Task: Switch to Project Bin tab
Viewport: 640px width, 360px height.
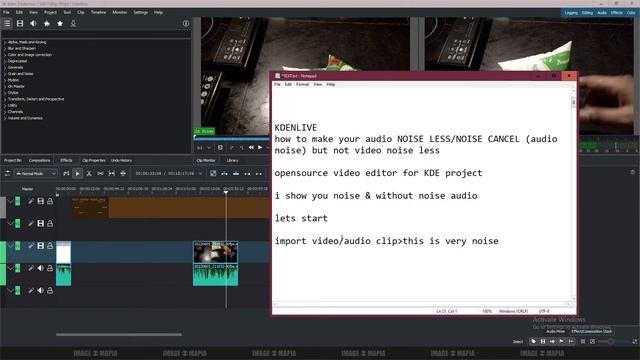Action: [x=13, y=160]
